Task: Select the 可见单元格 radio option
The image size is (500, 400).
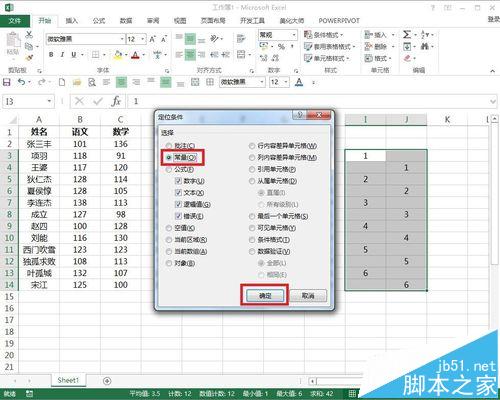Action: tap(272, 228)
